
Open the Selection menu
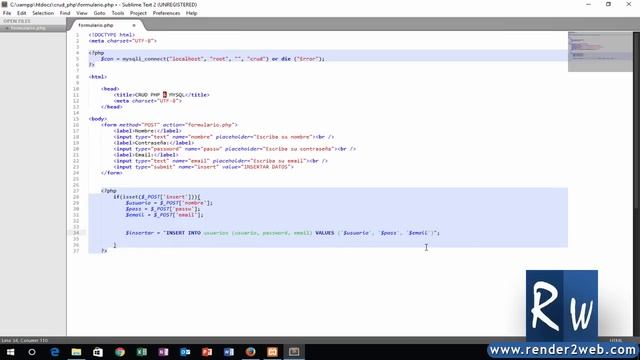coord(43,13)
